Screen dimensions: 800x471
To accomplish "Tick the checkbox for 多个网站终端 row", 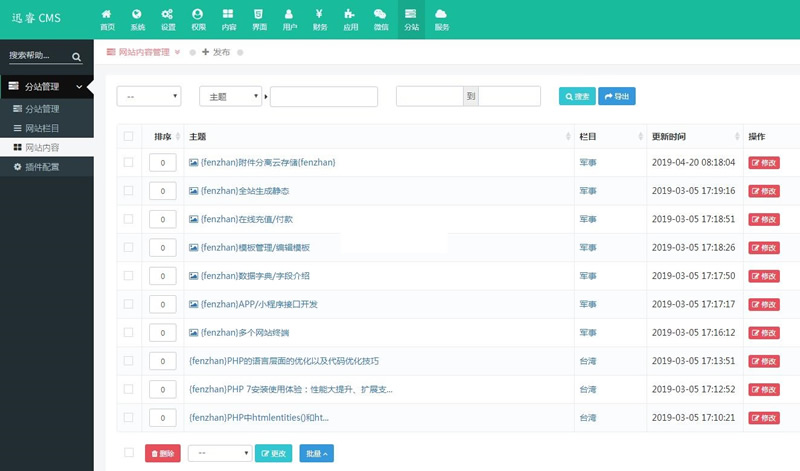I will [x=128, y=332].
